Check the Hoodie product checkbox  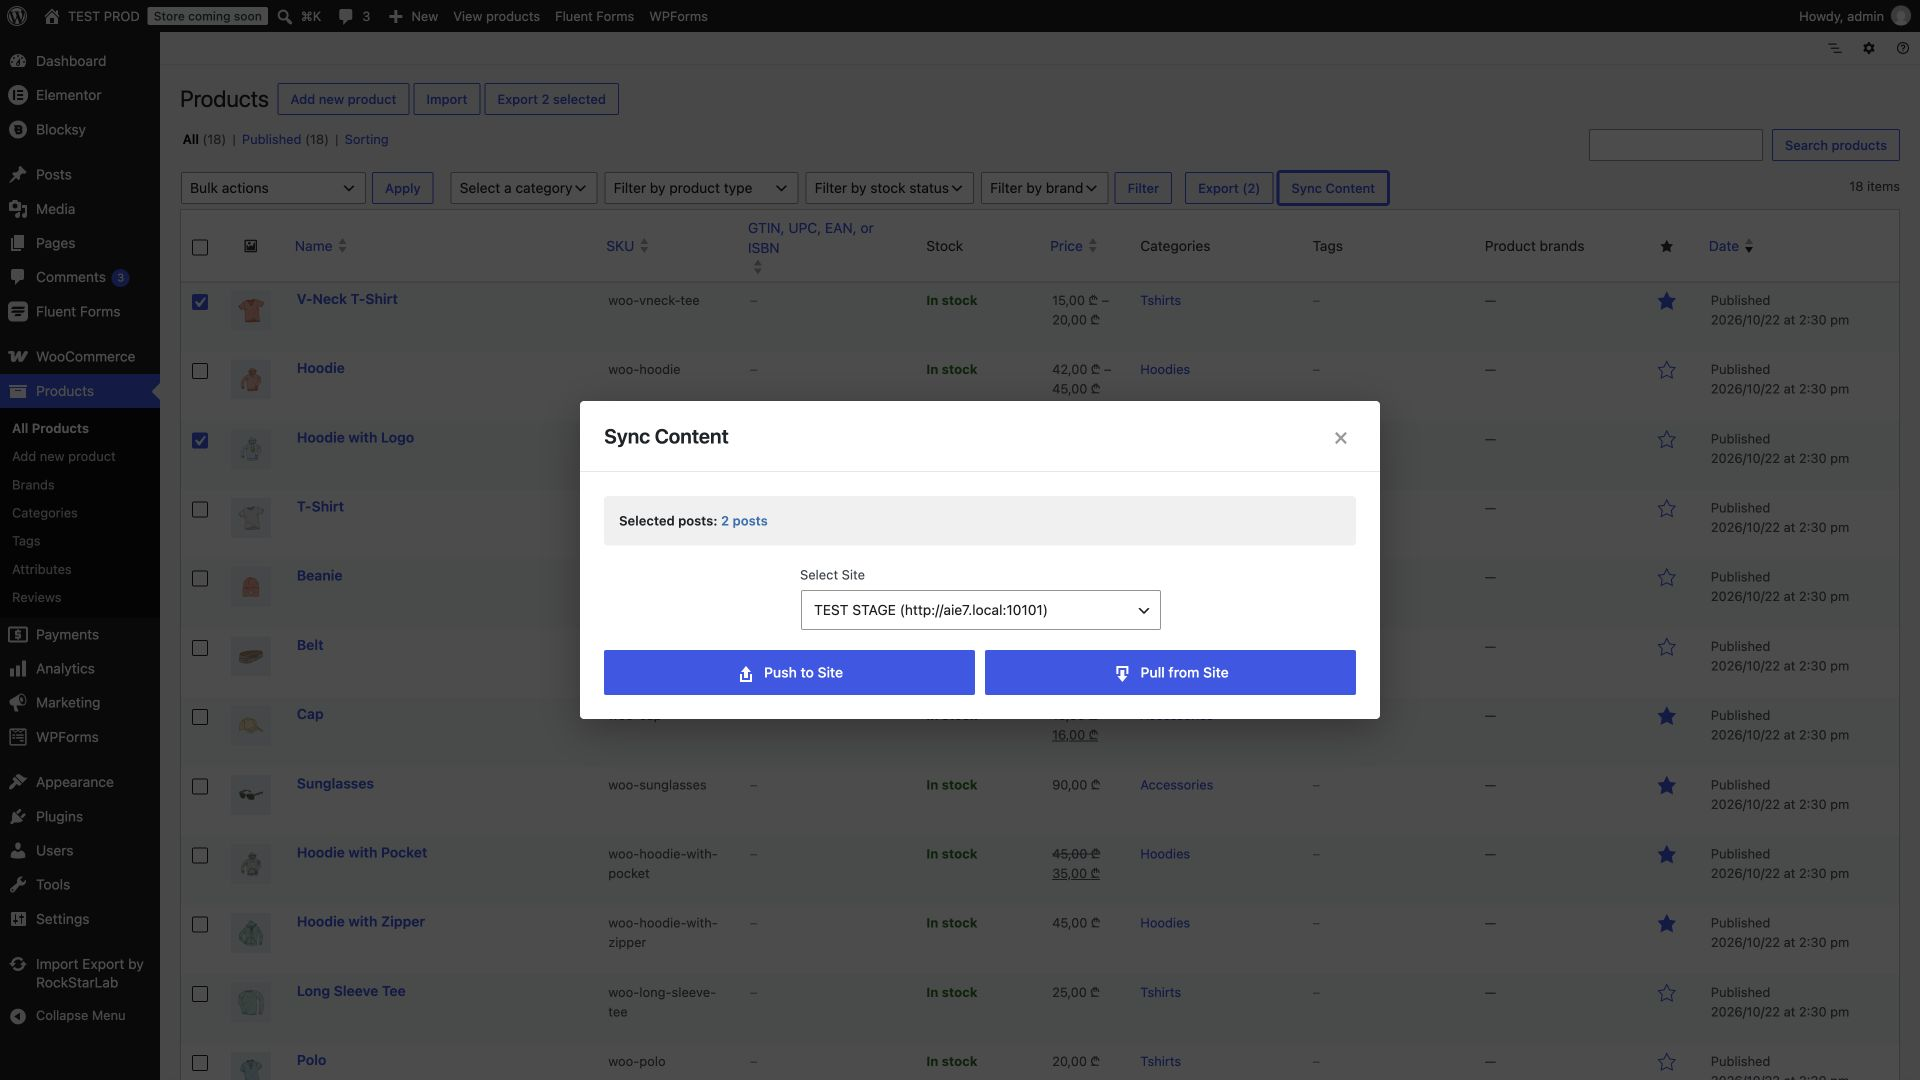click(200, 371)
